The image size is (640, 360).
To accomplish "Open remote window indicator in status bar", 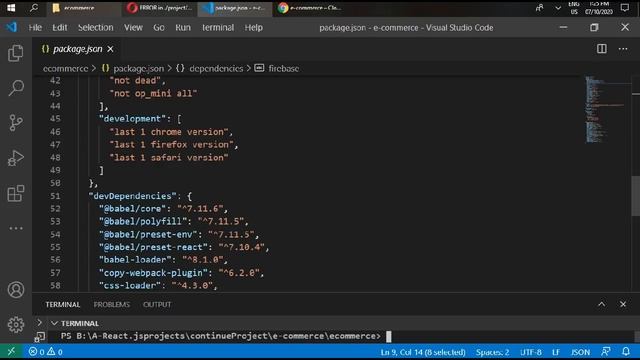I will 11,351.
